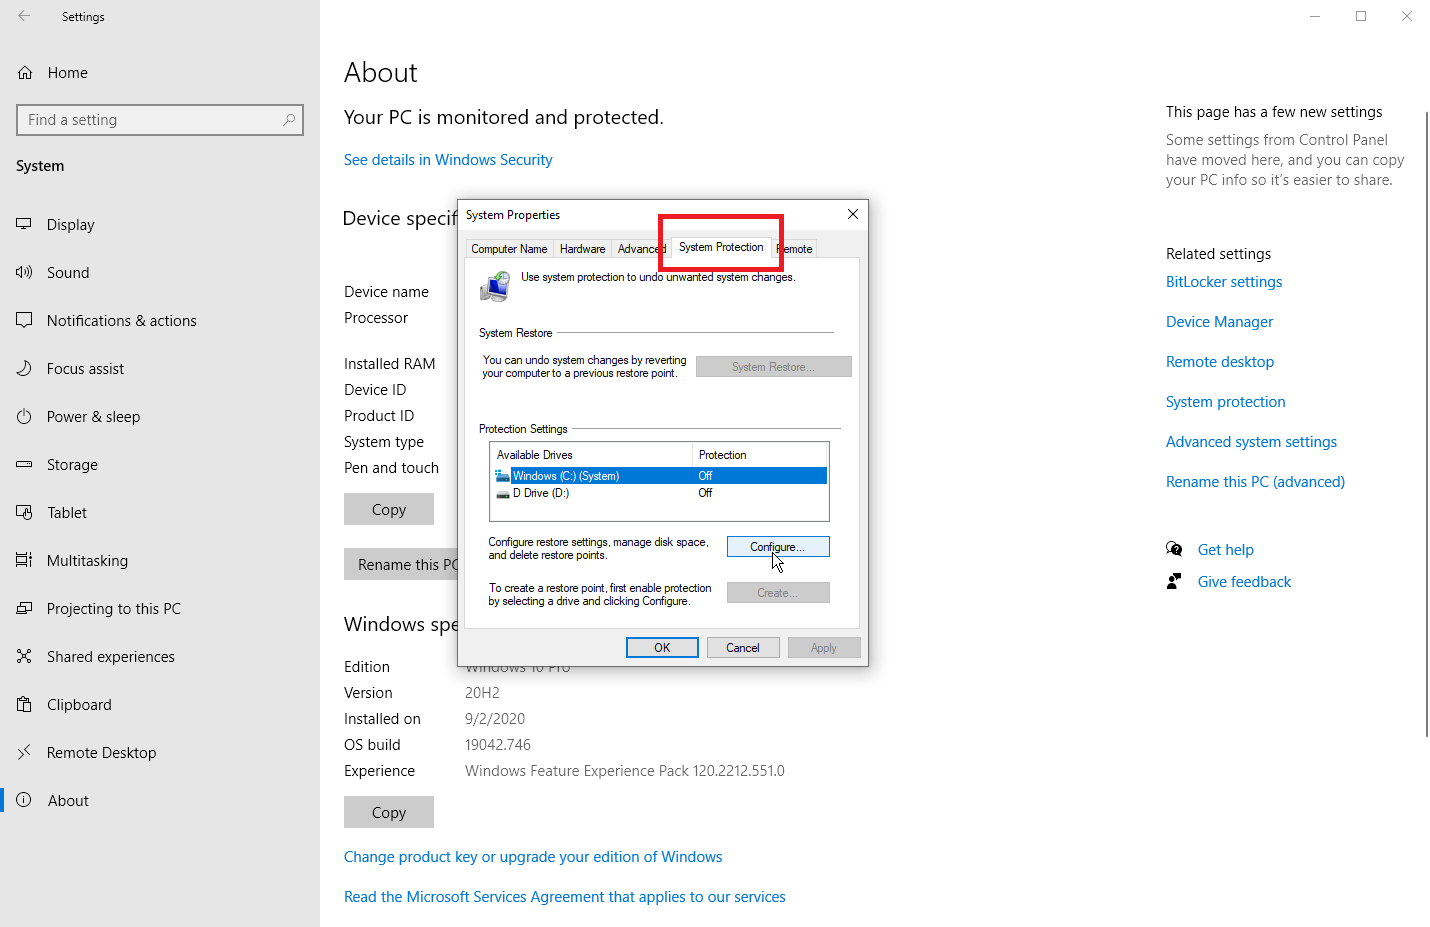Click the Available Drives column header

pyautogui.click(x=591, y=455)
